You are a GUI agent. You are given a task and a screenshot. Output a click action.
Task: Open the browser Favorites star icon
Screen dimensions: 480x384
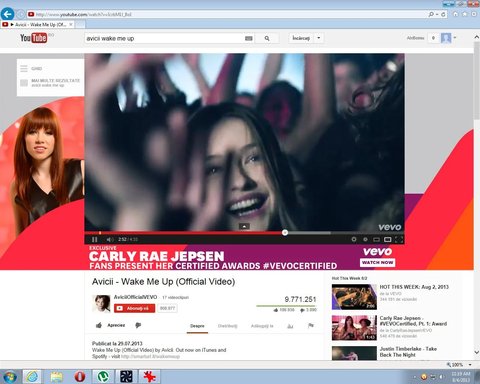(465, 14)
